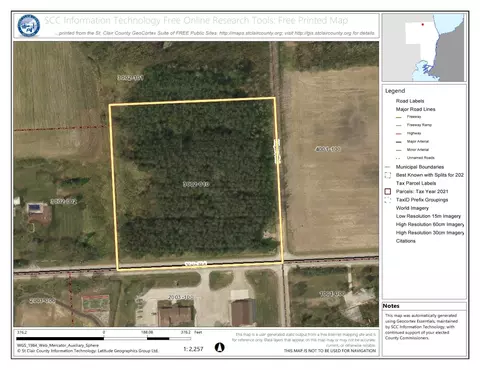Click parcel label '2003-000' at lower left
The width and height of the screenshot is (480, 370).
pos(42,301)
